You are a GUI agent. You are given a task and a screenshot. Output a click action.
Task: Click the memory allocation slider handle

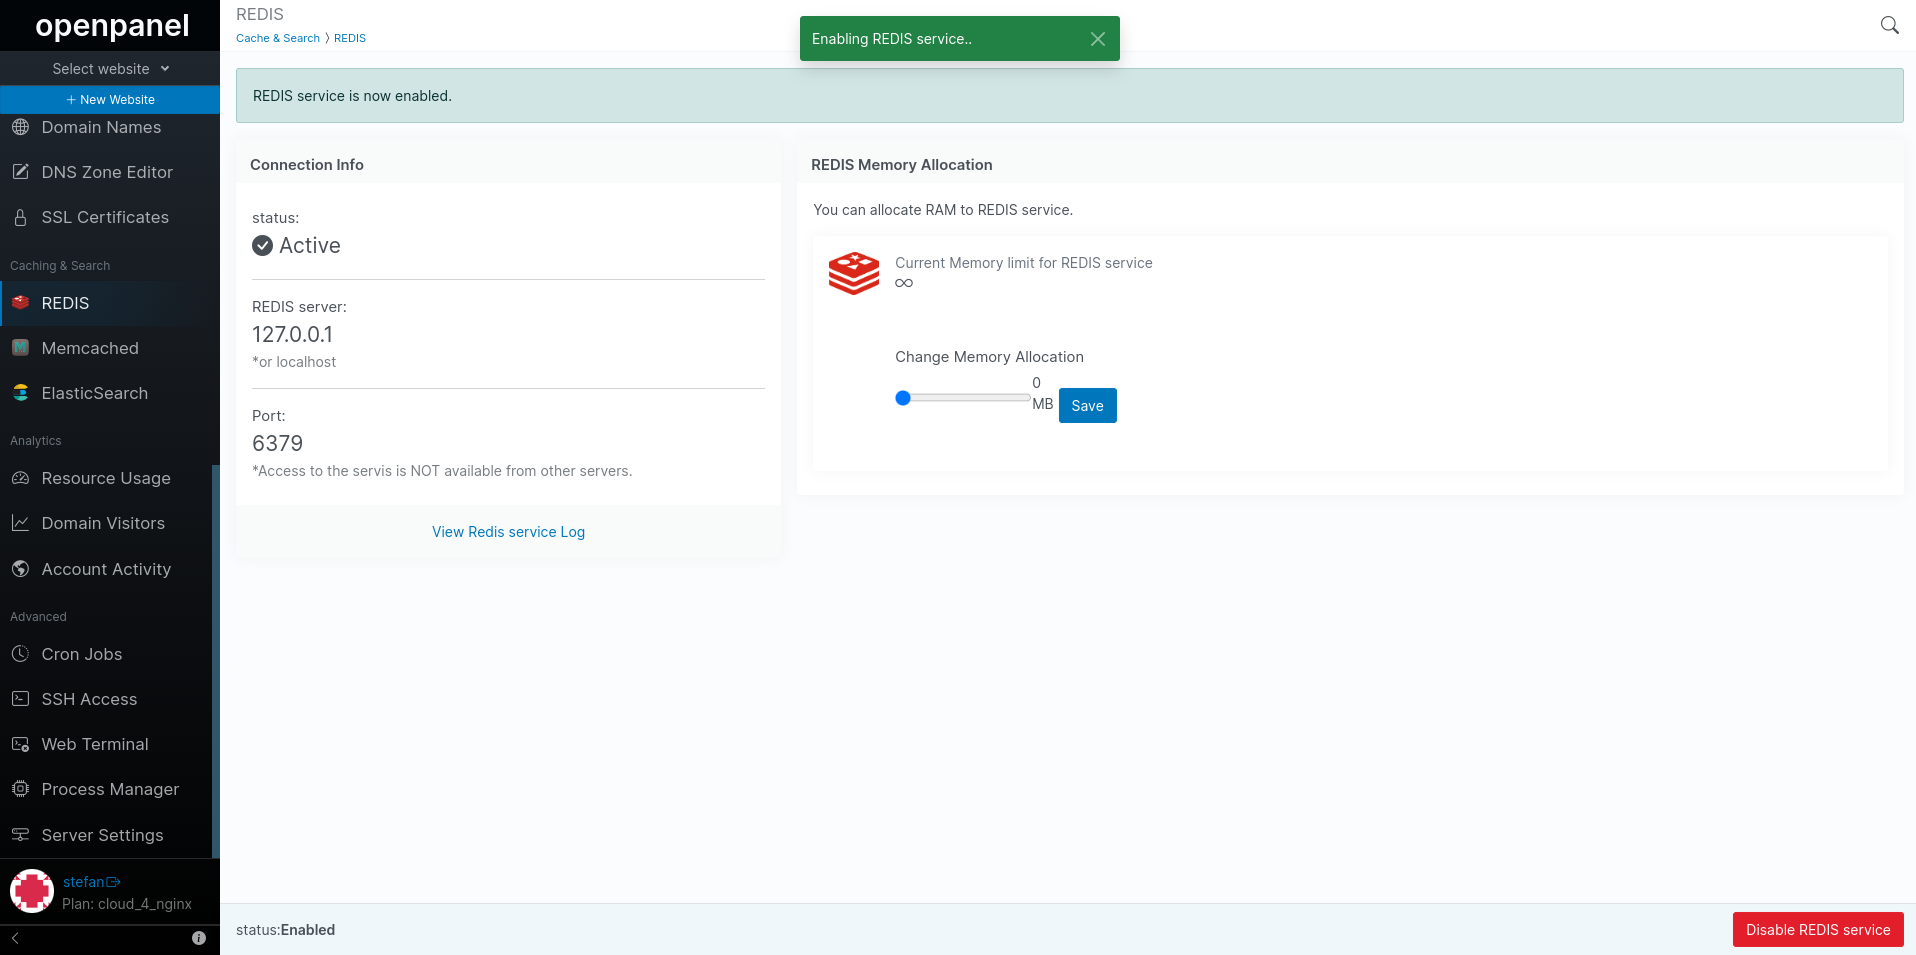(x=903, y=398)
